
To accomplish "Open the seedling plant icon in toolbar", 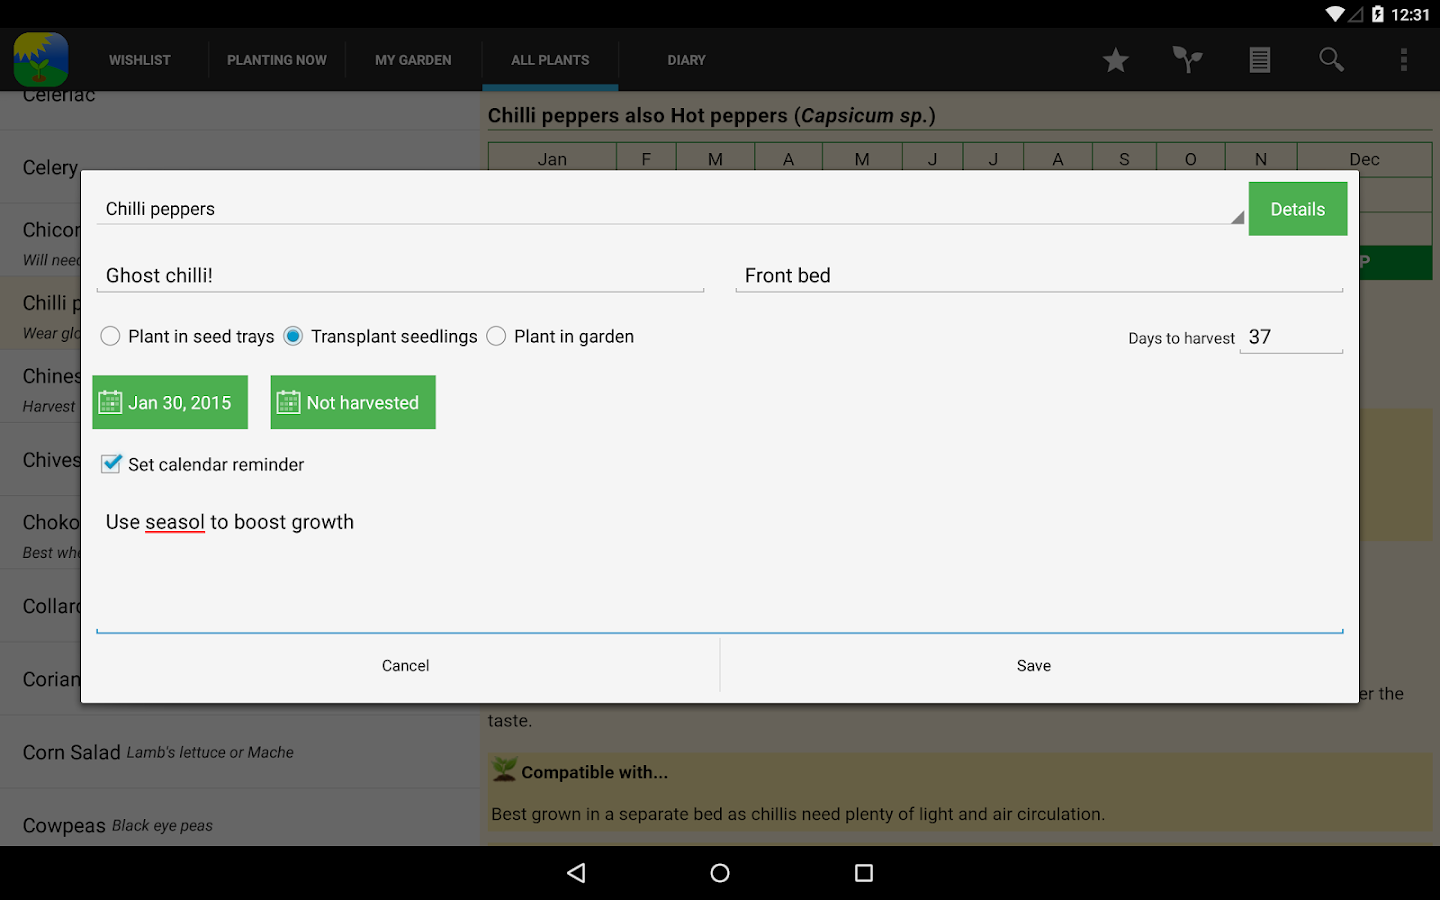I will coord(1187,60).
